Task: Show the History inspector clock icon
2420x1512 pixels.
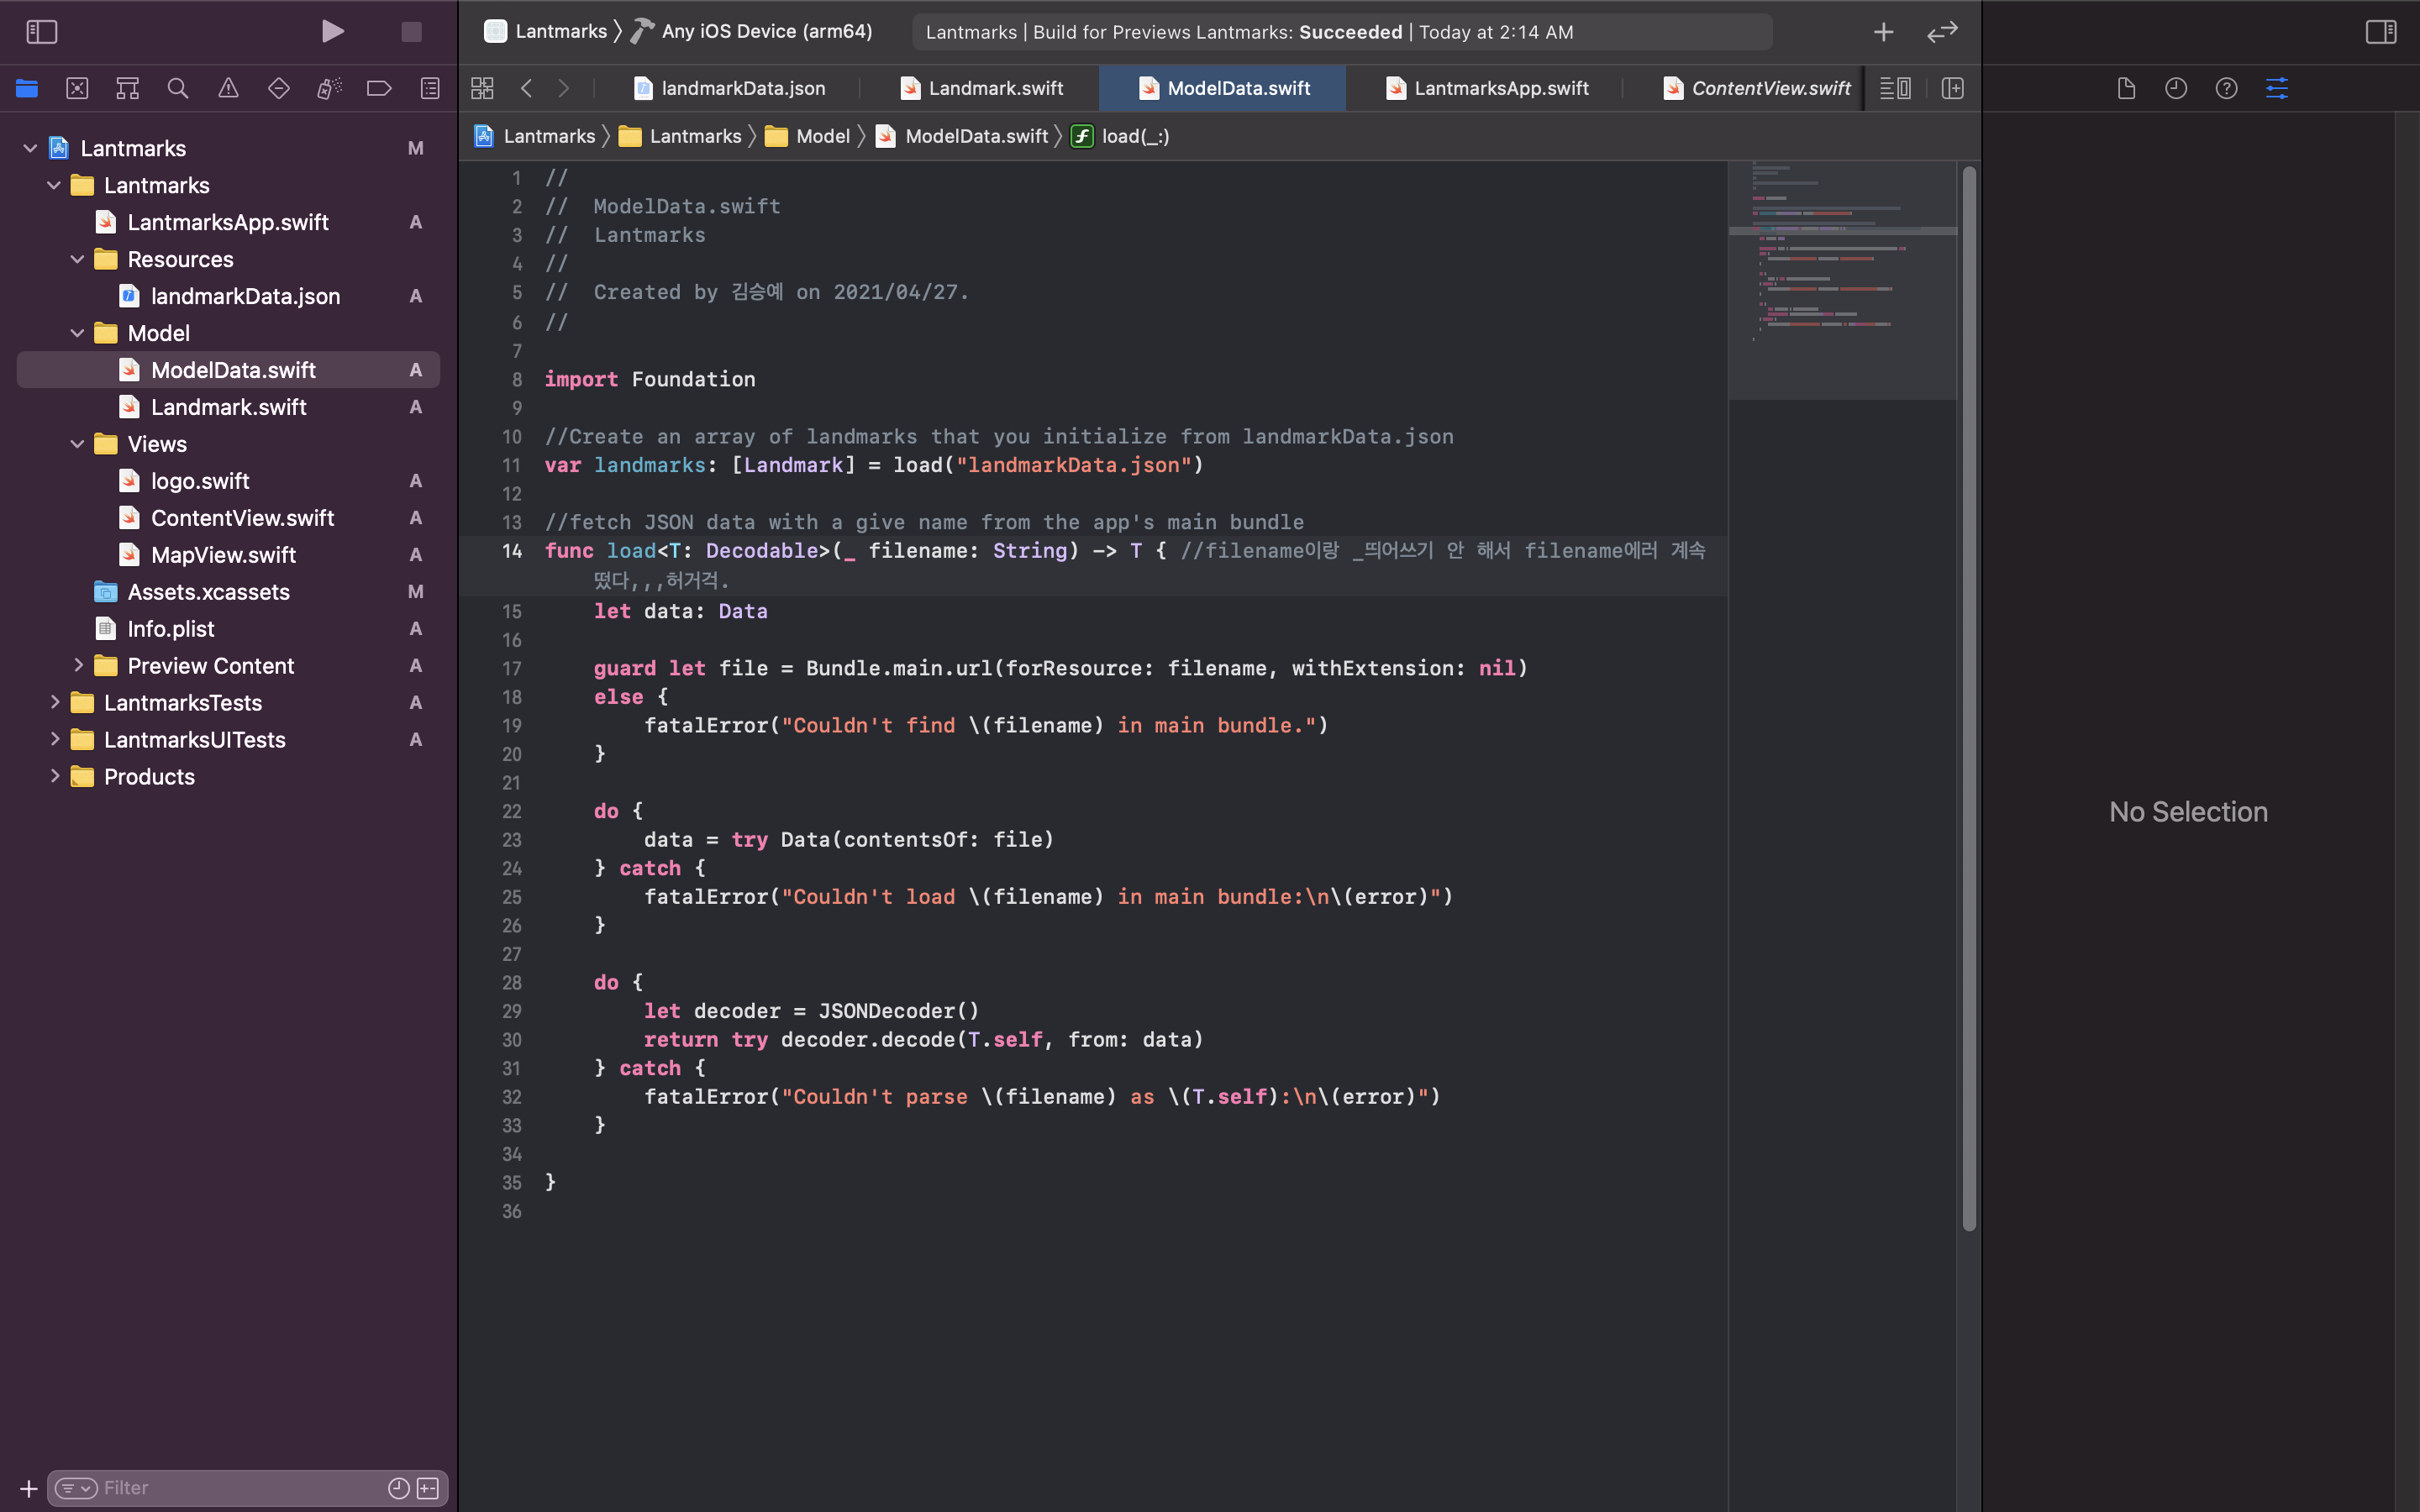Action: [2176, 88]
